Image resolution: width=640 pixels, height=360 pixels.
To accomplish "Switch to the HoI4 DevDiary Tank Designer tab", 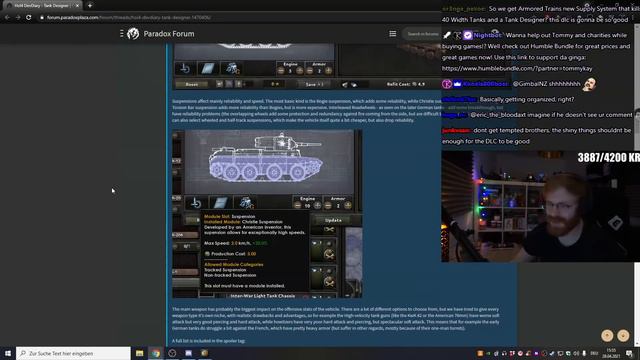I will [41, 6].
